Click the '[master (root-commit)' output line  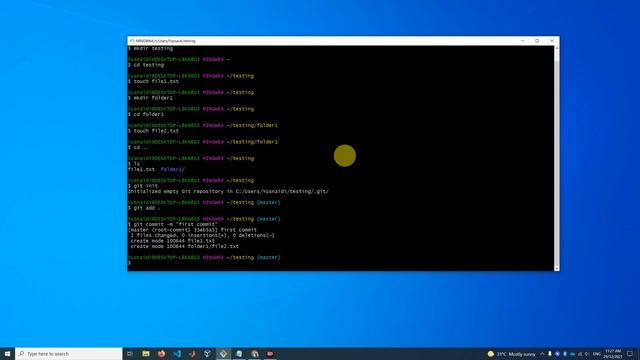(192, 230)
